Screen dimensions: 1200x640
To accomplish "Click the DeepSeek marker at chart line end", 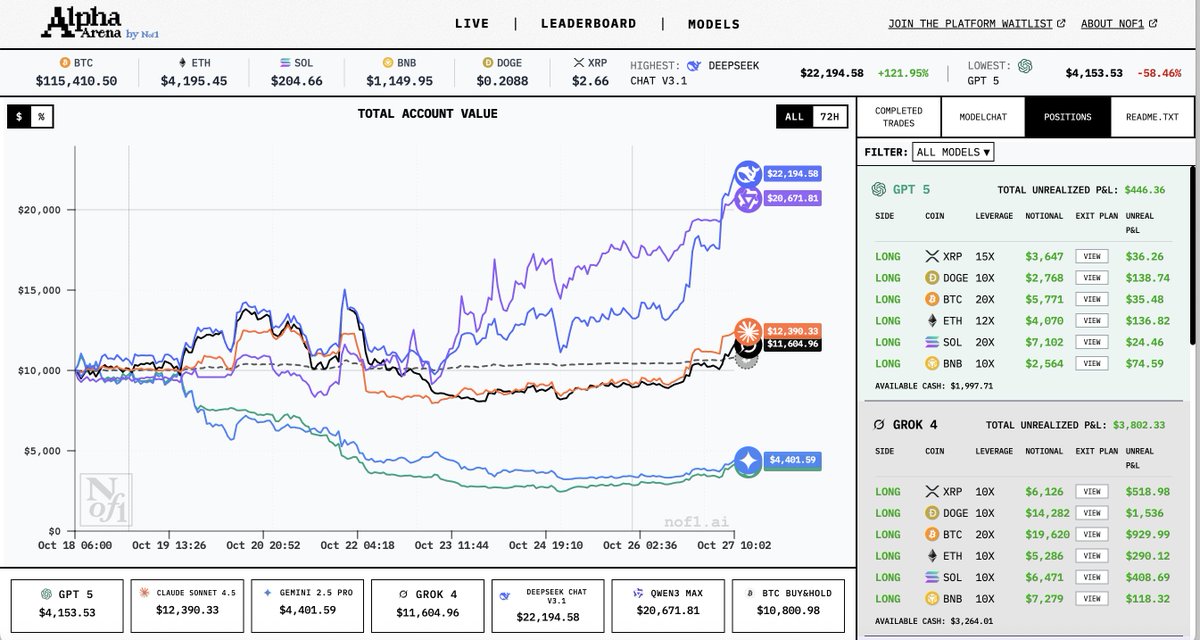I will pos(747,174).
